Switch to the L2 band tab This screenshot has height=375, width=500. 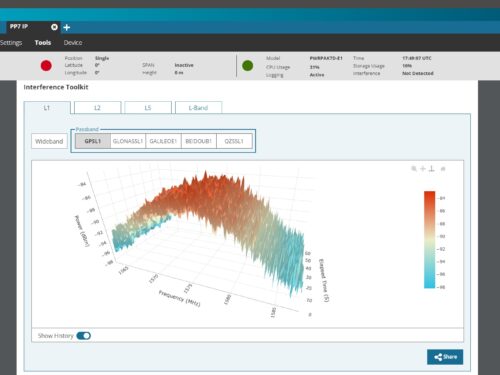[x=97, y=108]
